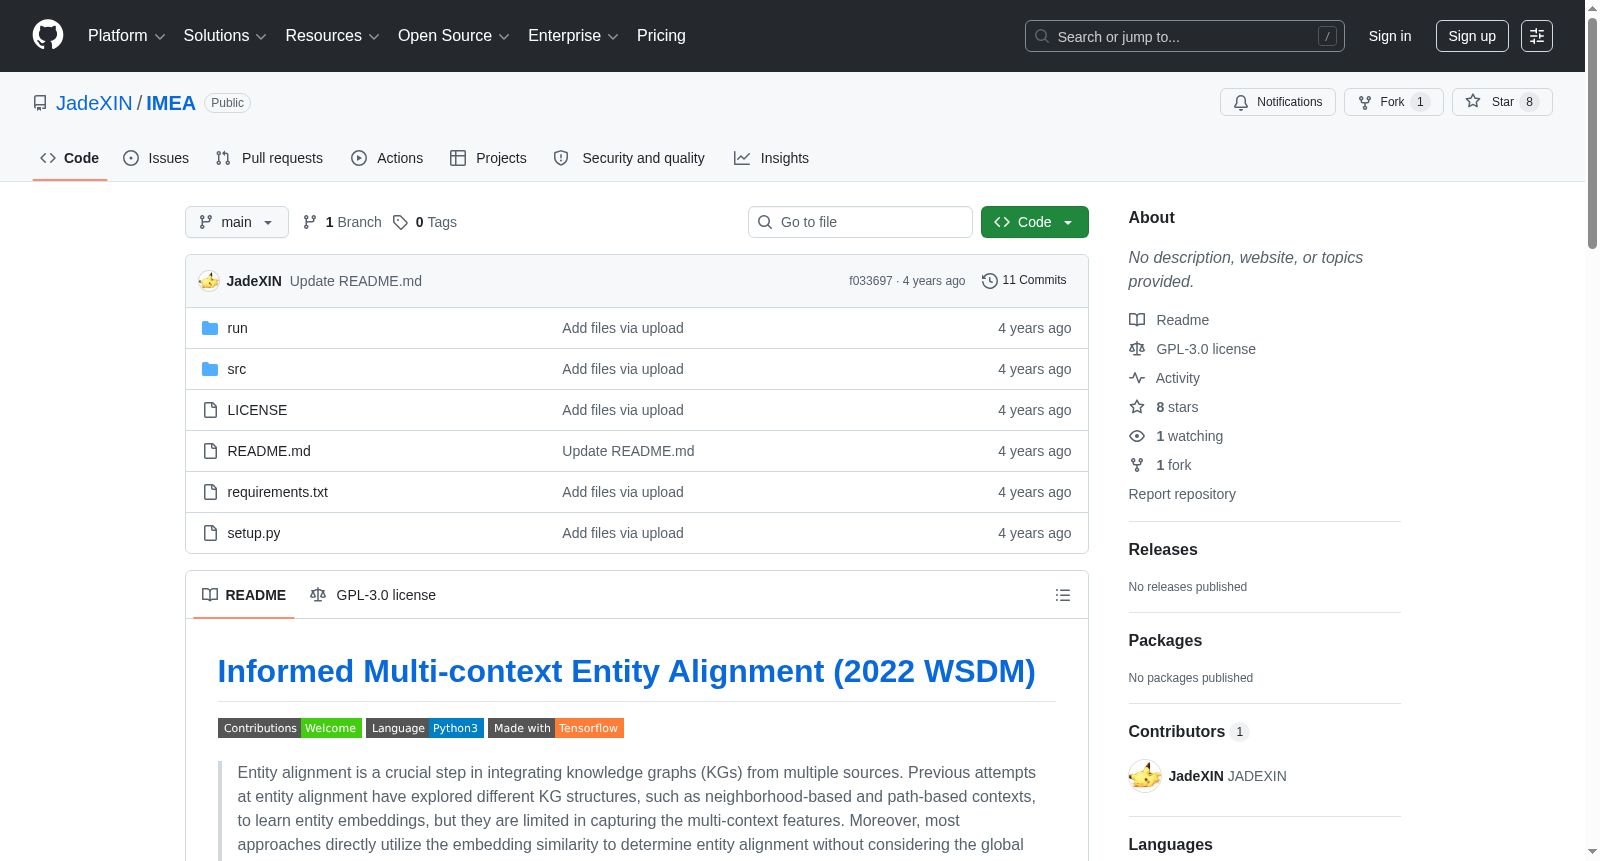Click the Packages heading link
This screenshot has width=1600, height=861.
[x=1165, y=641]
